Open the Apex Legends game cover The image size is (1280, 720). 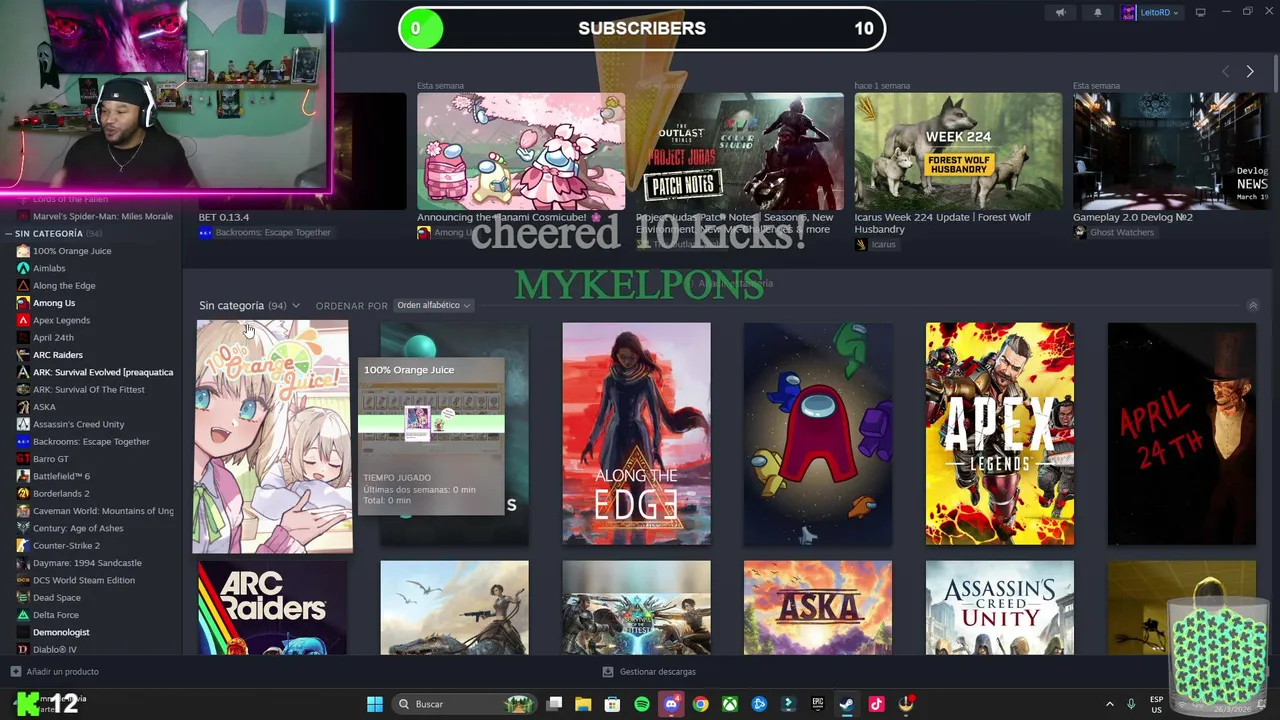(1000, 434)
